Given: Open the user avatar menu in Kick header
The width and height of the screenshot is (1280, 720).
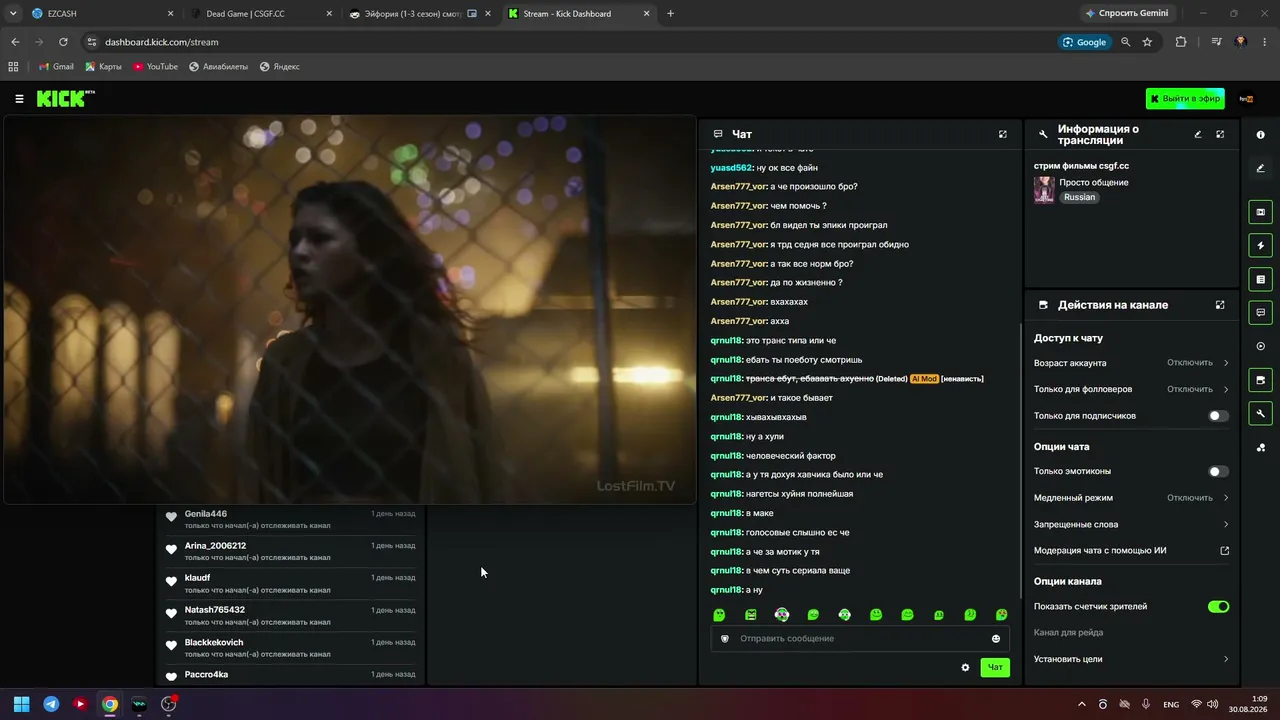Looking at the screenshot, I should (x=1246, y=99).
